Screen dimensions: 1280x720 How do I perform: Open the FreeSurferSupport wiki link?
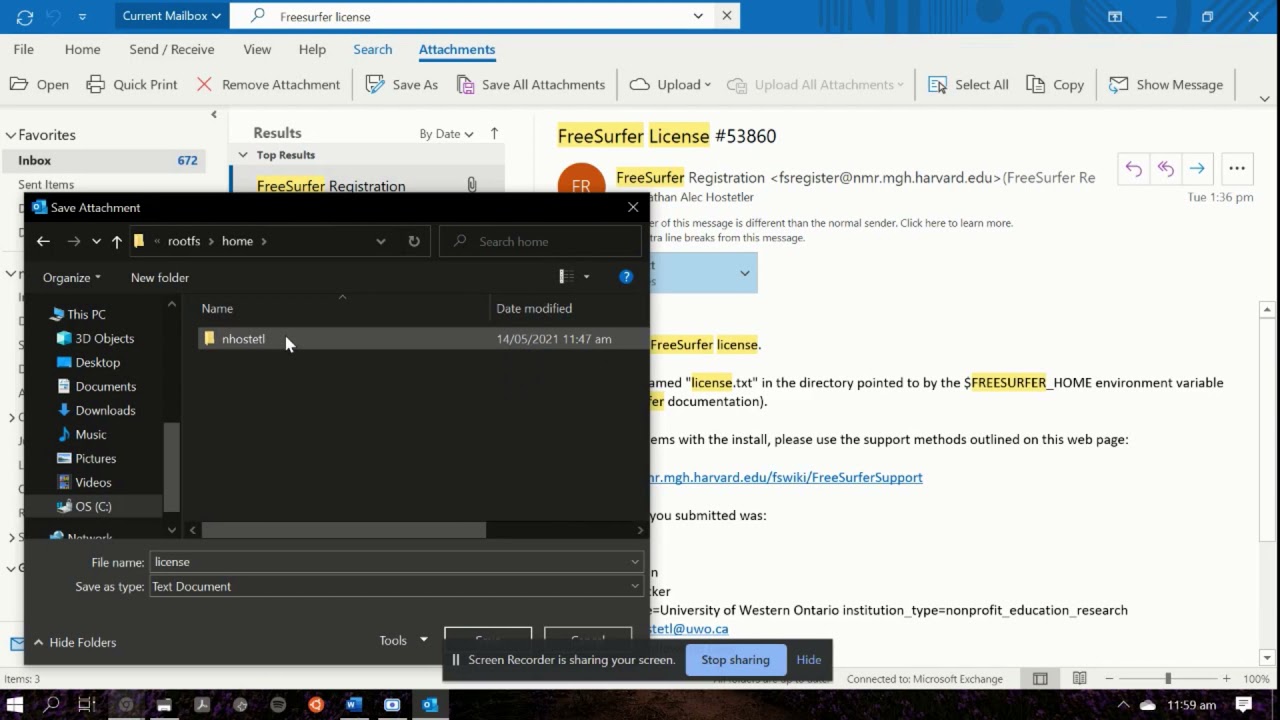(x=786, y=477)
